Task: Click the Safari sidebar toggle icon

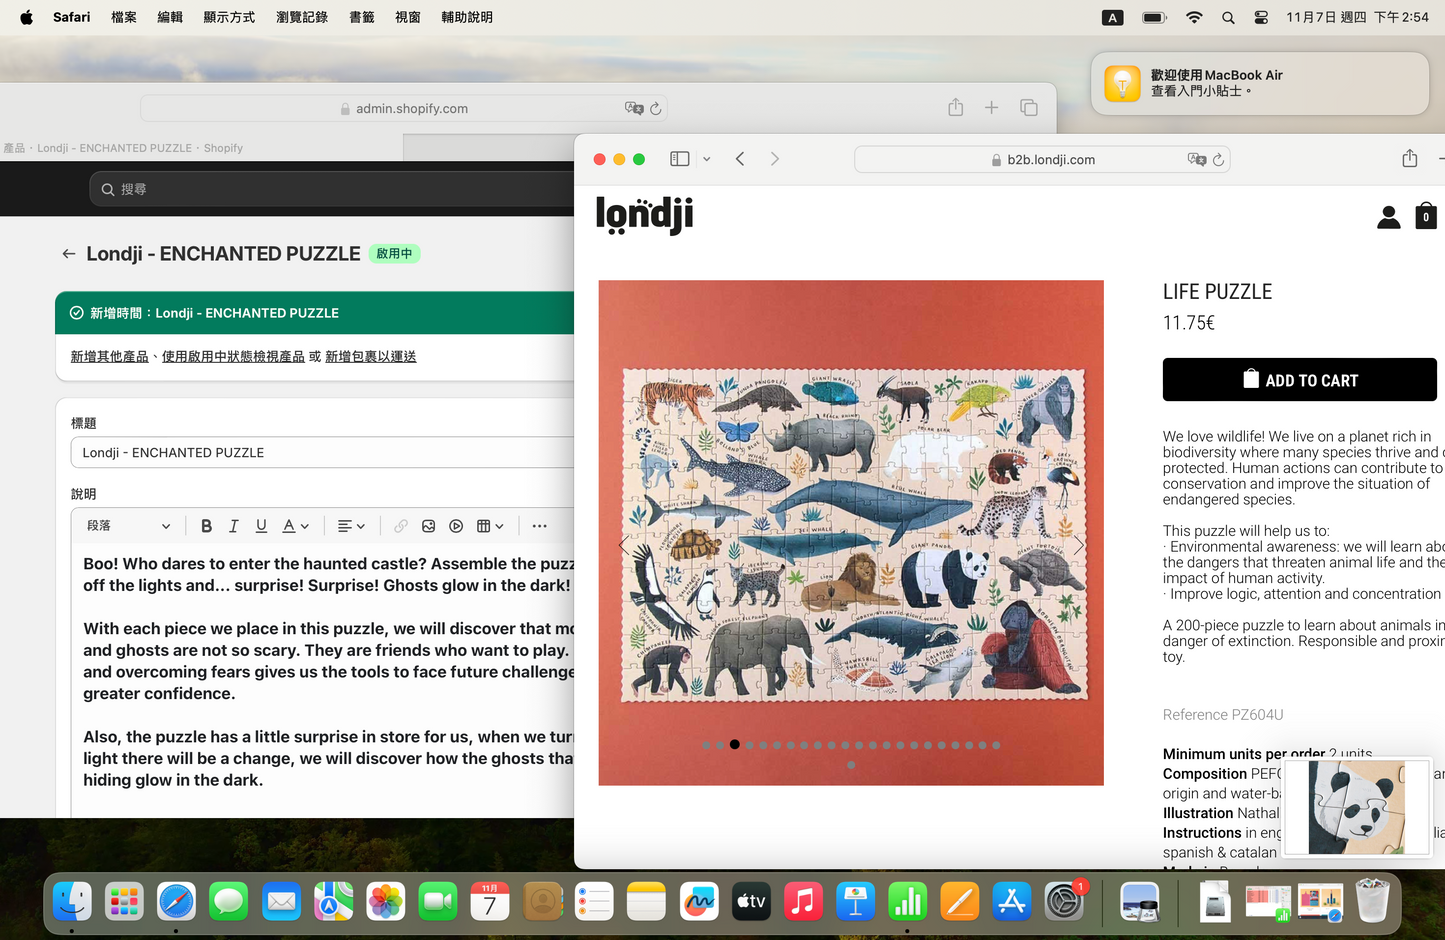Action: [x=680, y=159]
